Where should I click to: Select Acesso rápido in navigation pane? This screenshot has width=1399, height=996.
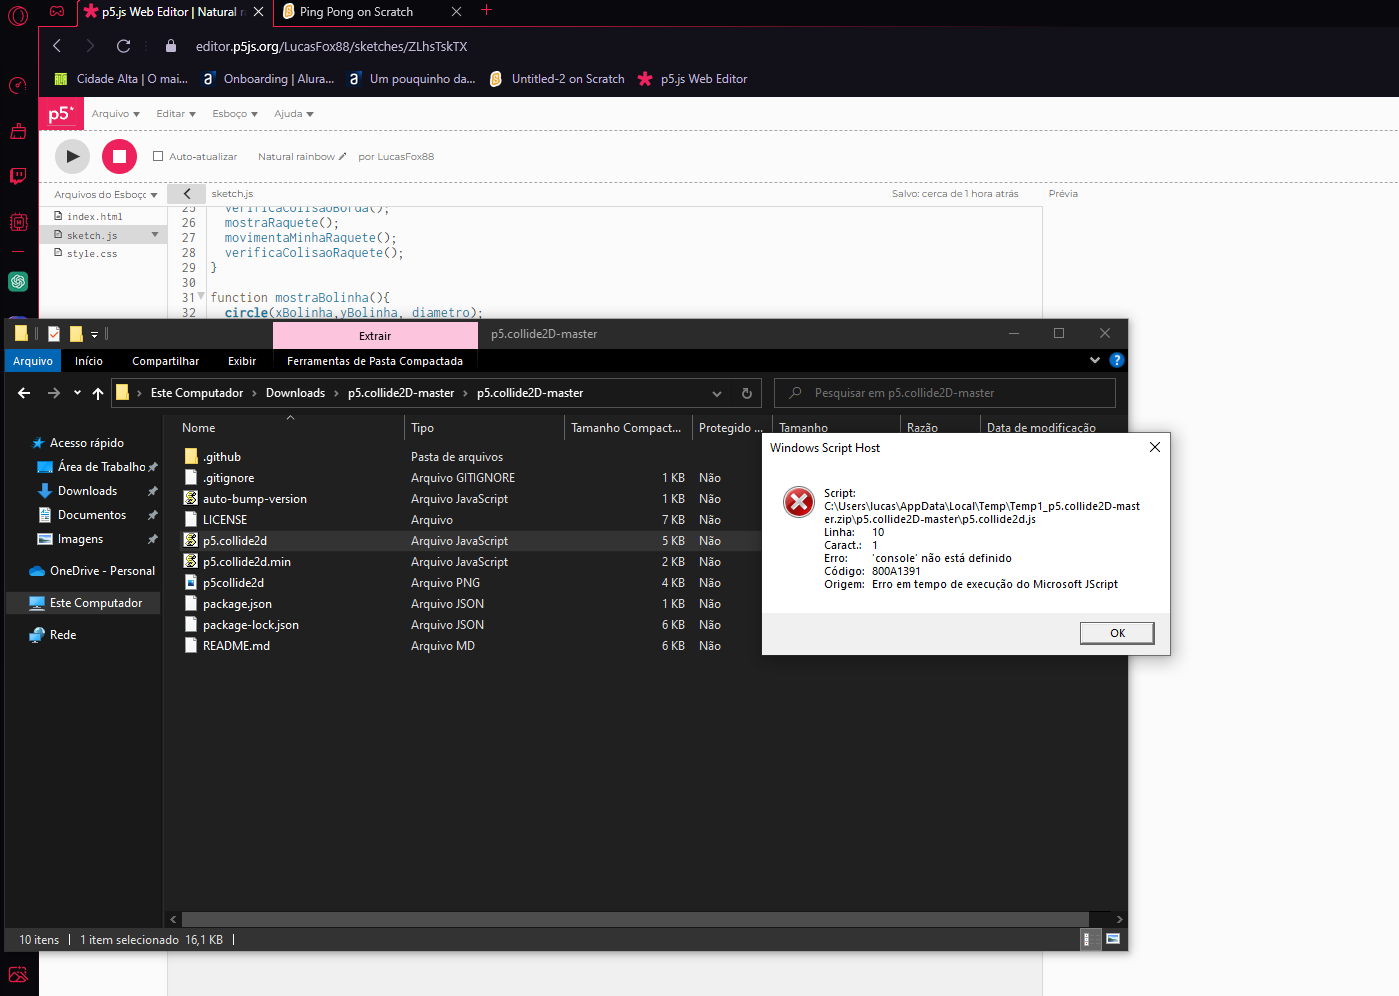[87, 443]
